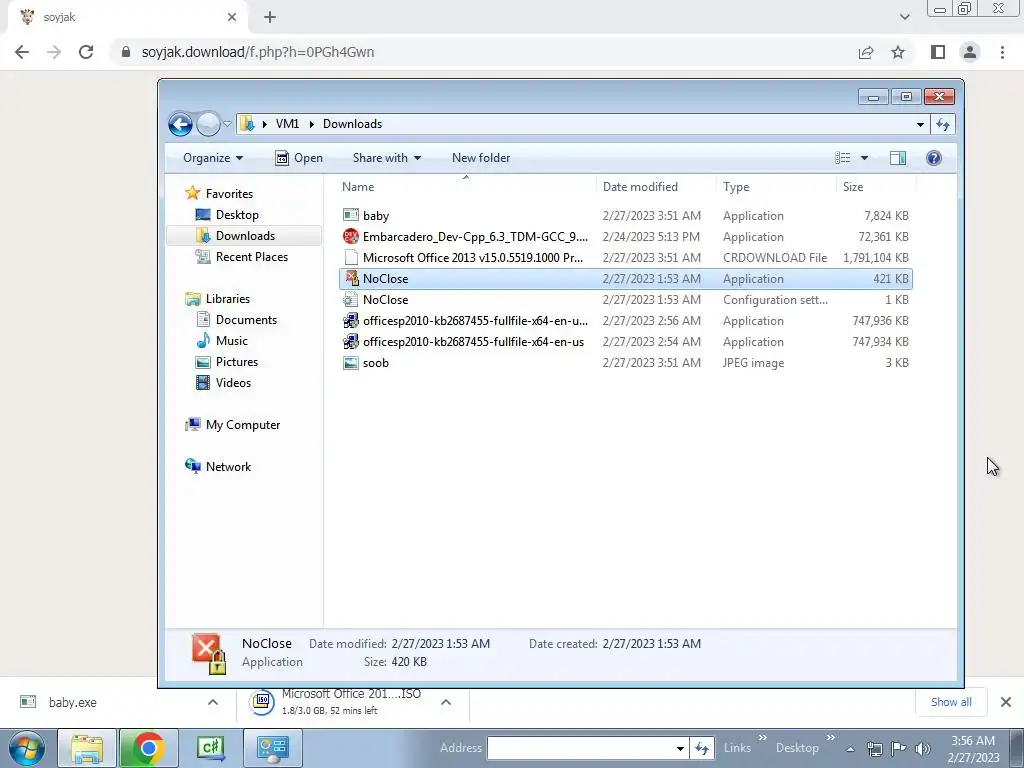Select the baby application file
The width and height of the screenshot is (1024, 768).
pos(626,216)
